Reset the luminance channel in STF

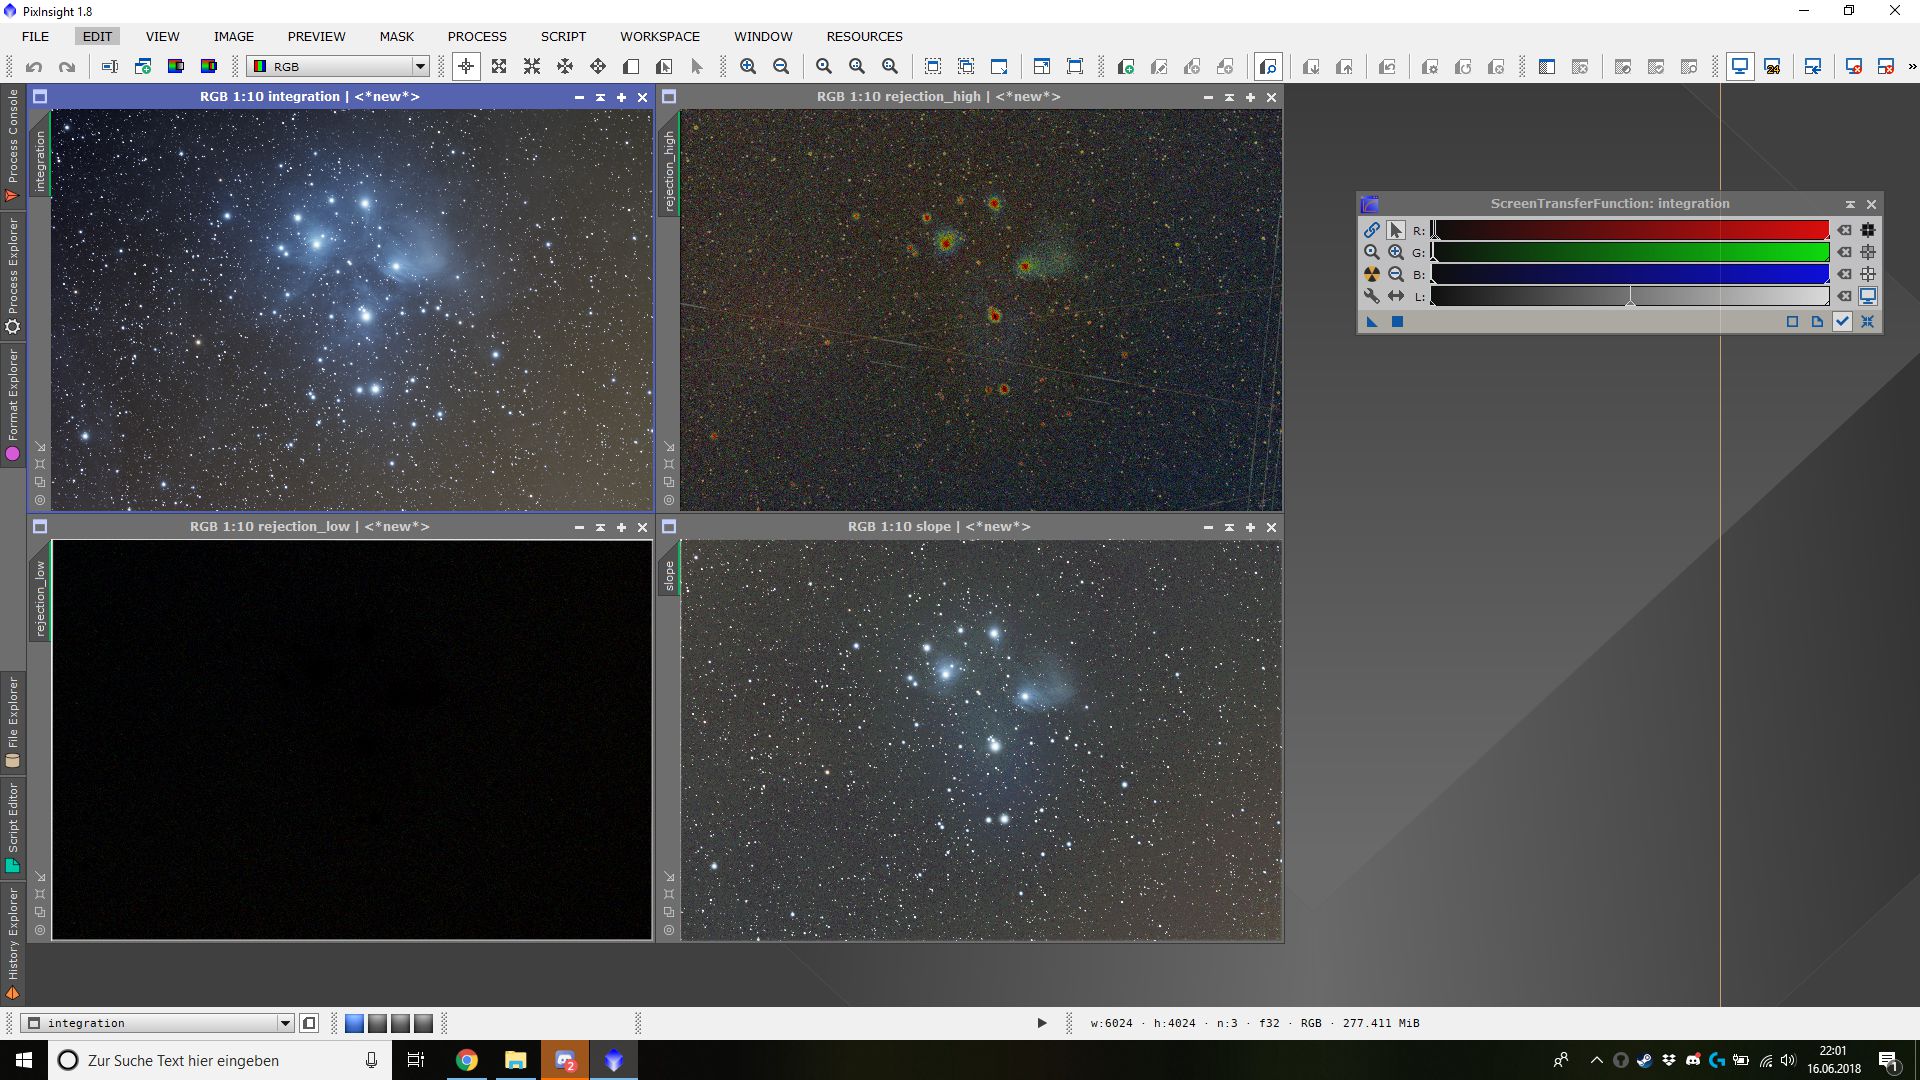(x=1845, y=296)
